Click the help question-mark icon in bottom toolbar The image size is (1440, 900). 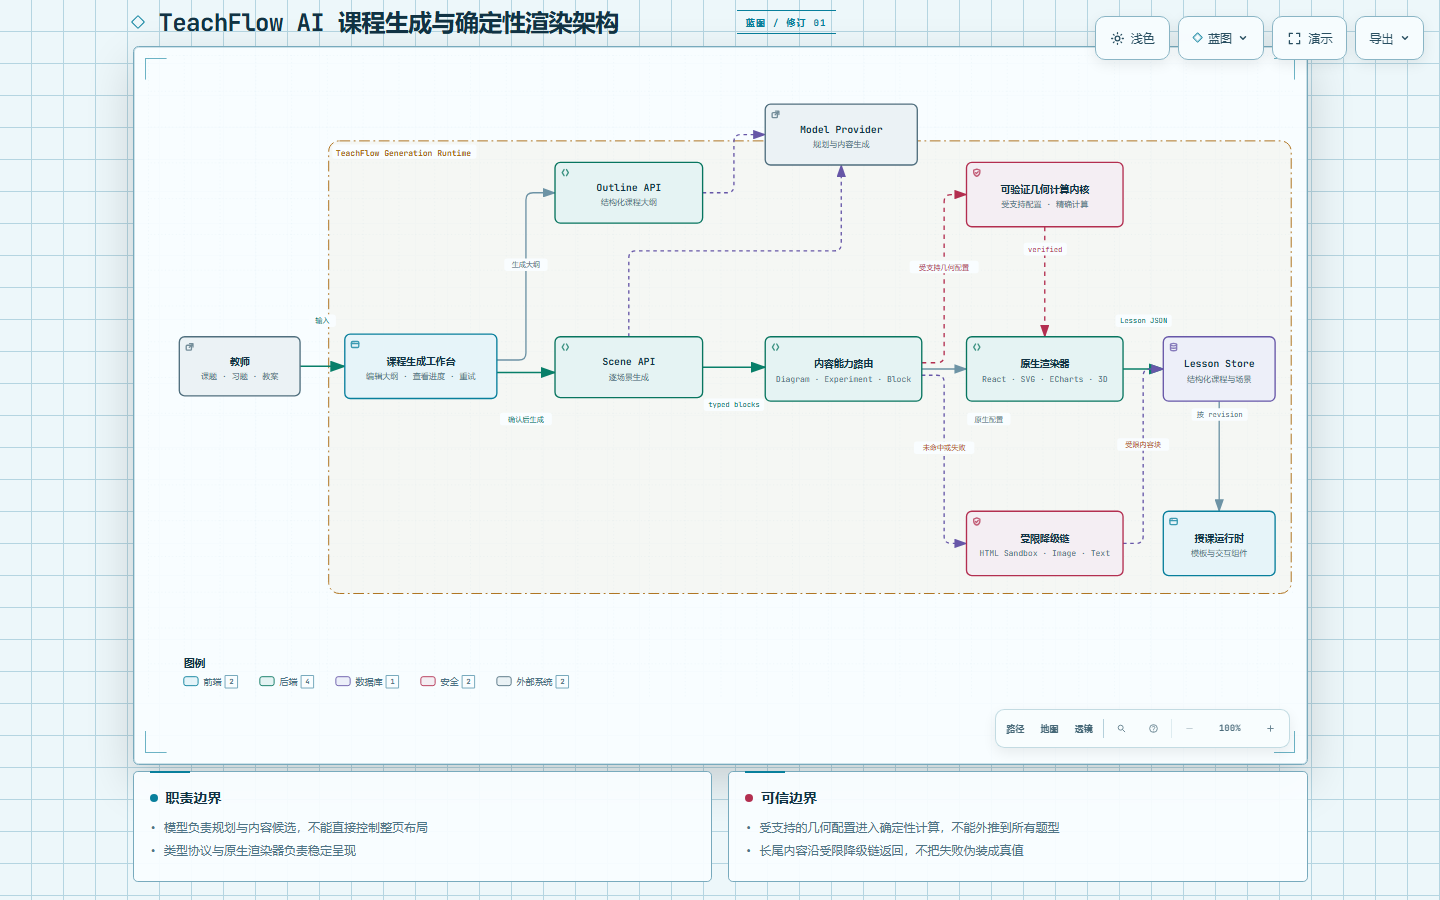click(x=1153, y=729)
